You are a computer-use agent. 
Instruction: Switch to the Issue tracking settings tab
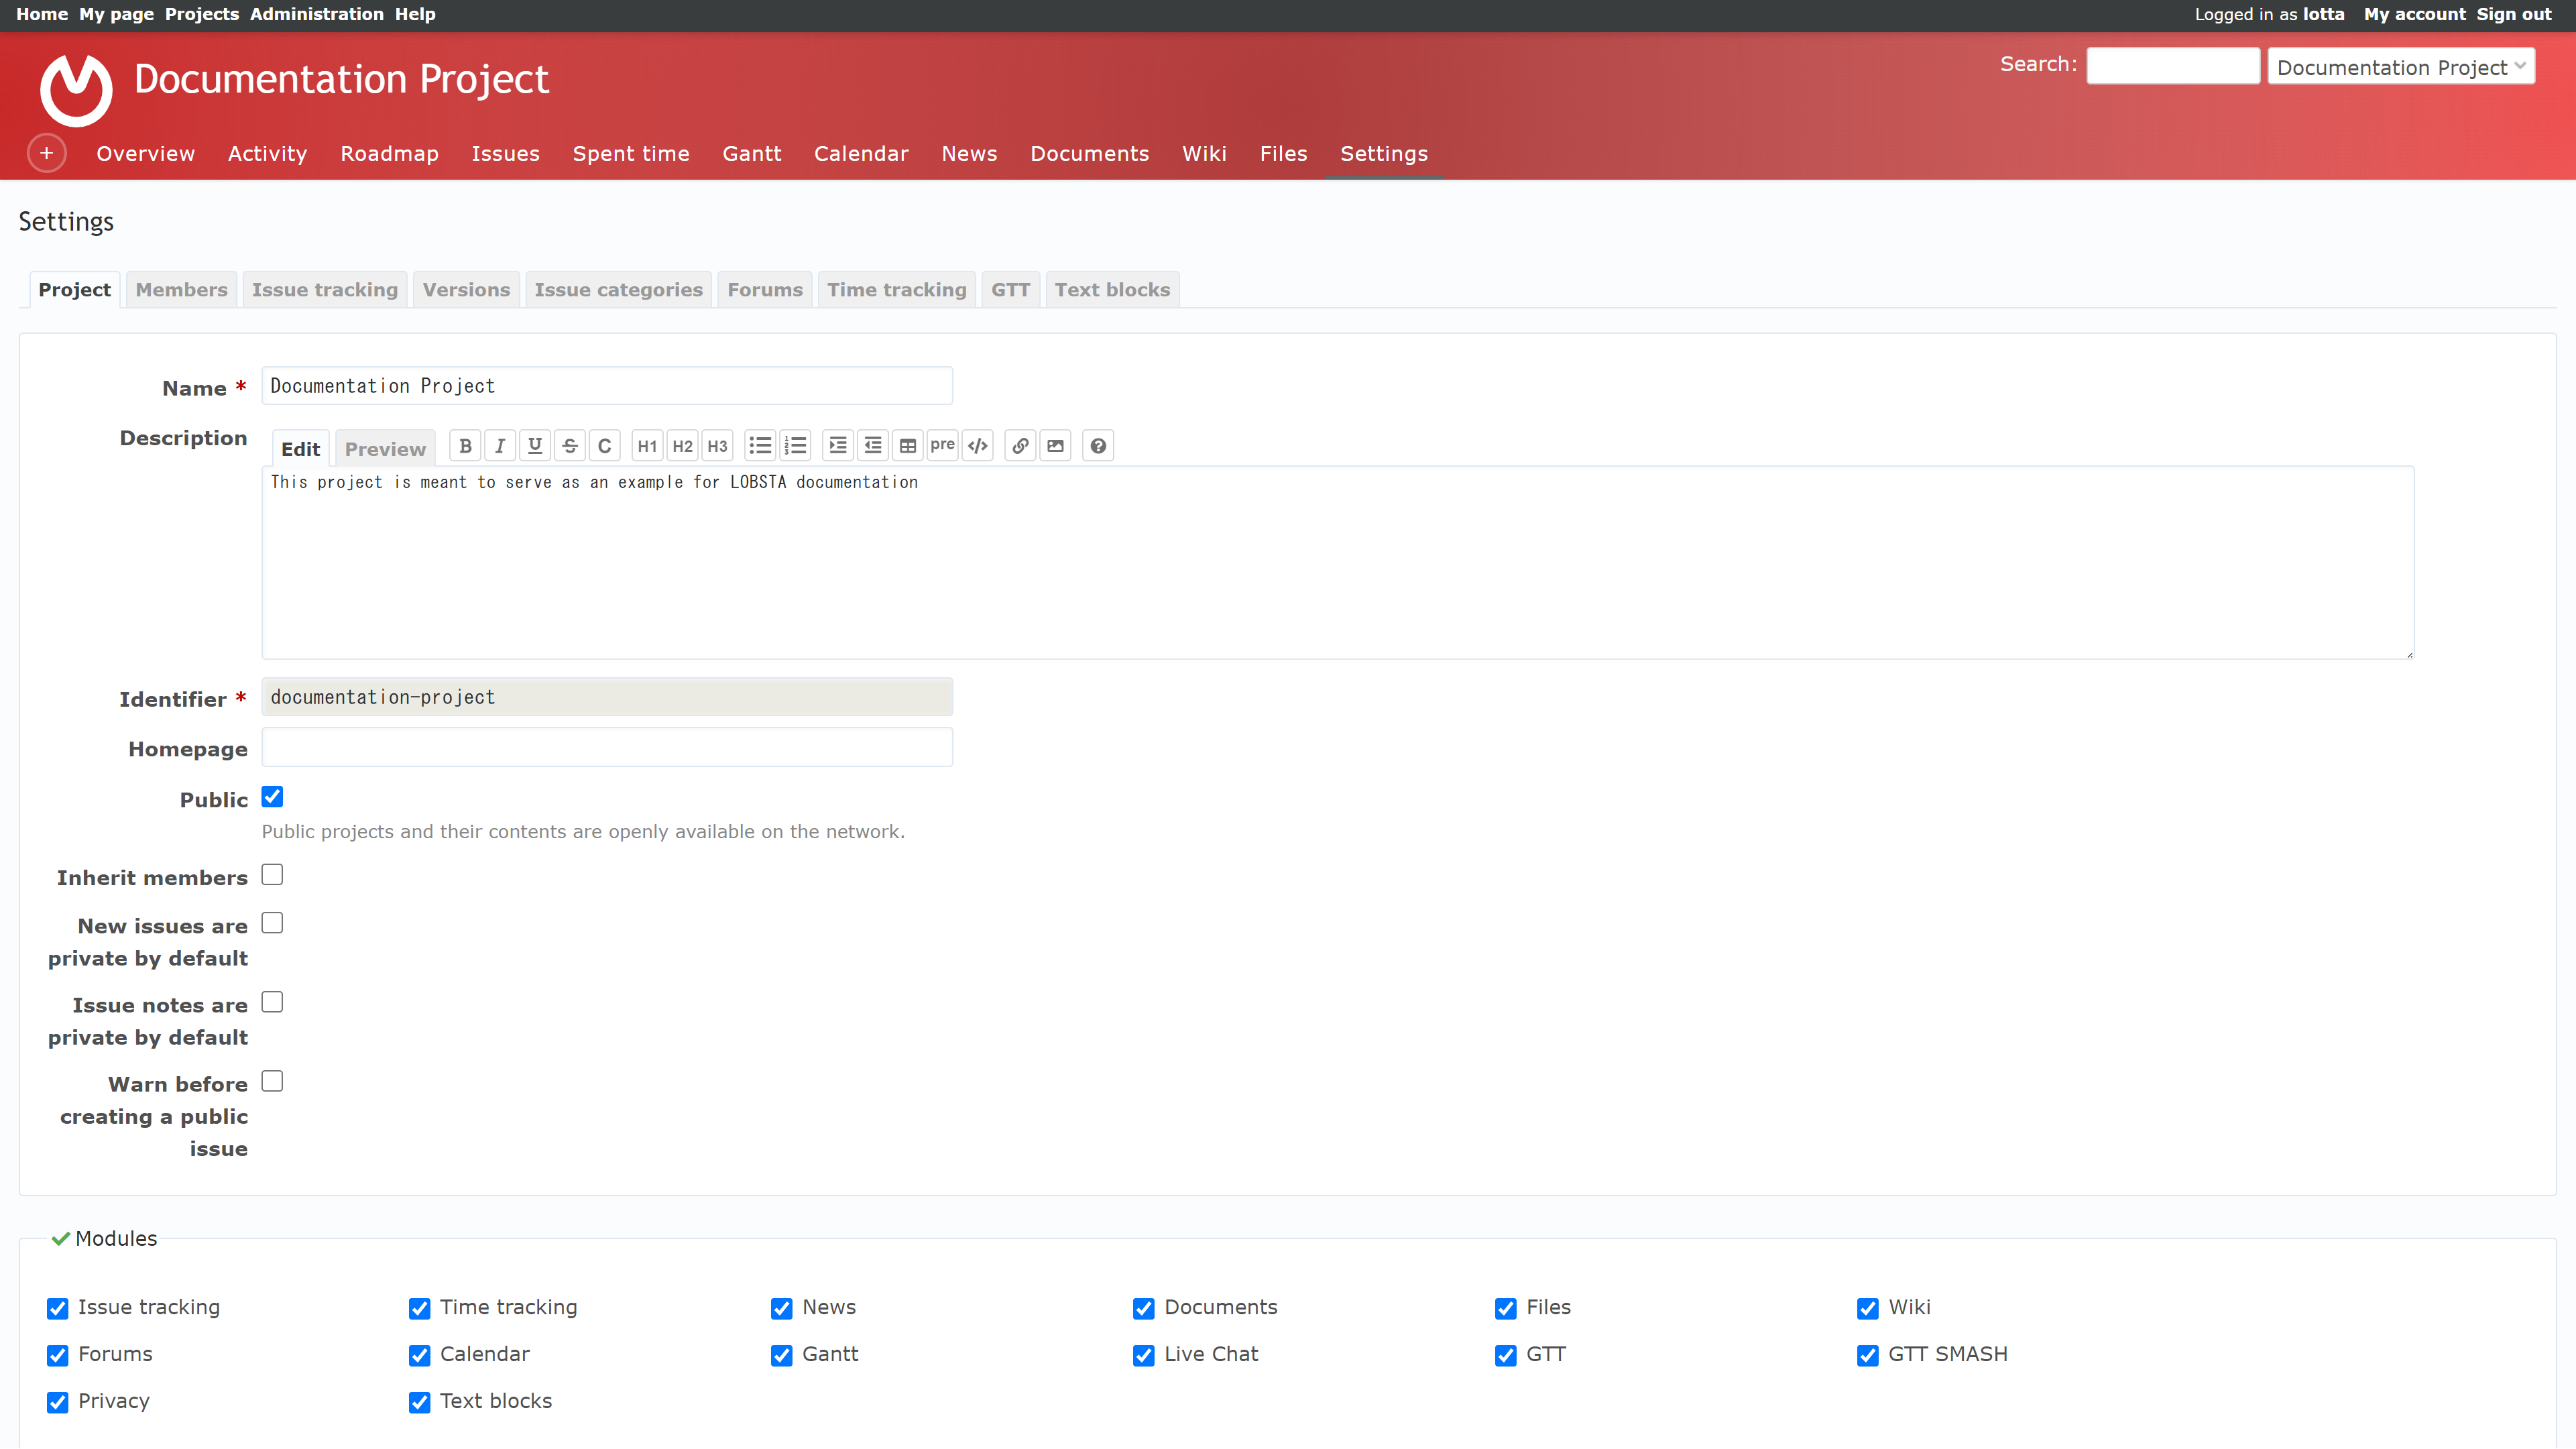pyautogui.click(x=325, y=290)
